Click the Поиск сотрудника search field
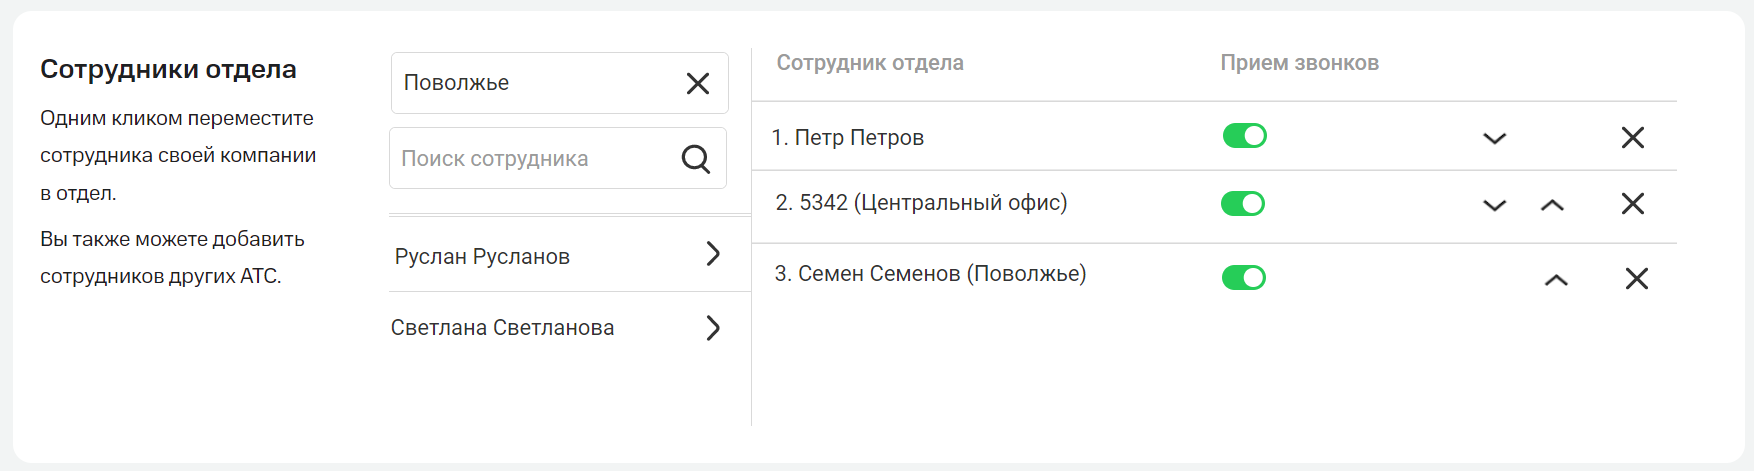Screen dimensions: 1754x471 coord(530,159)
